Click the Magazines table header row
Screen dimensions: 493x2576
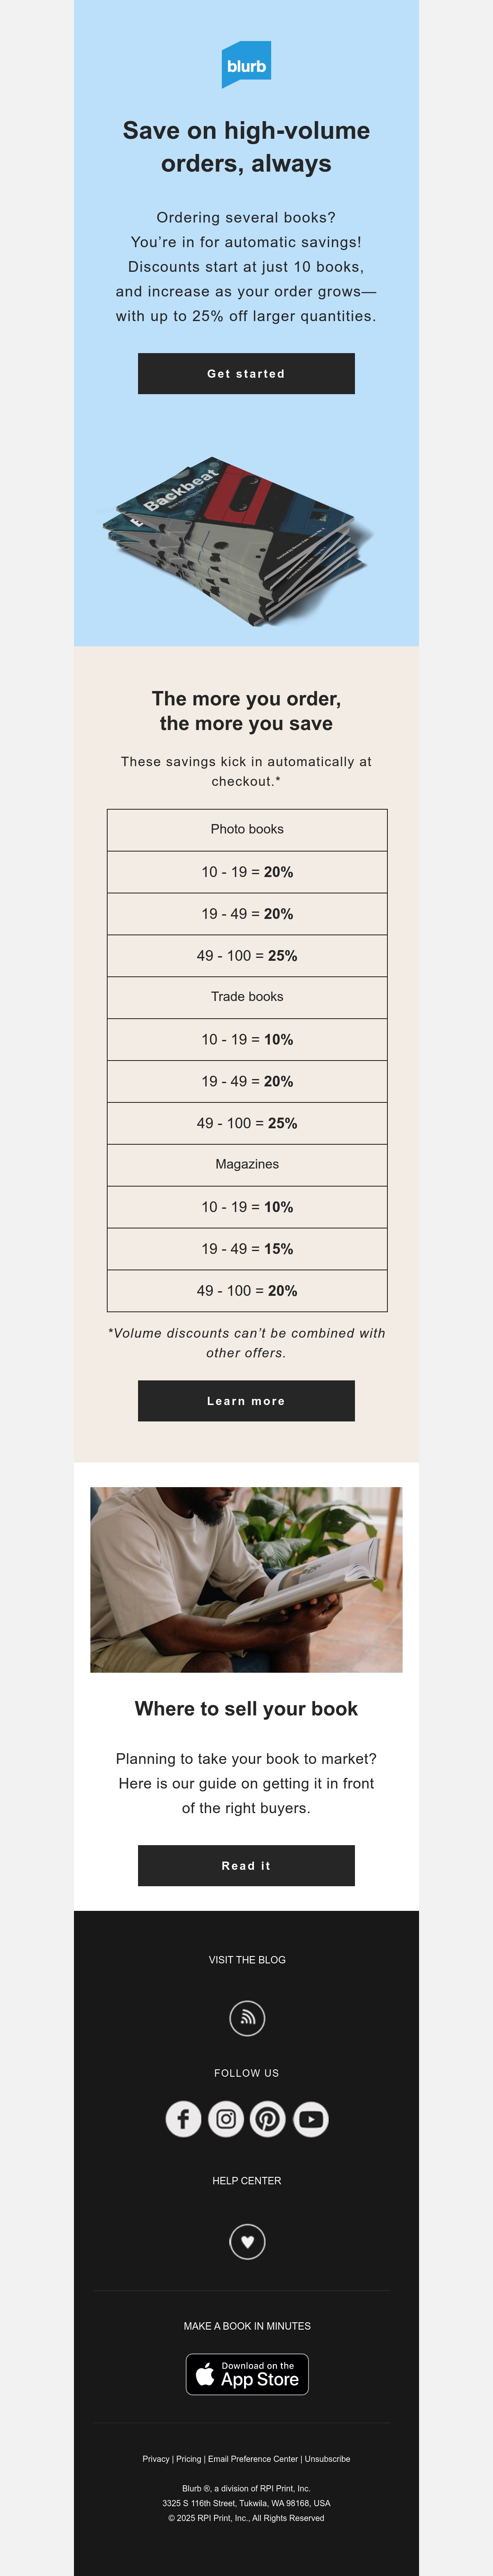point(247,1165)
